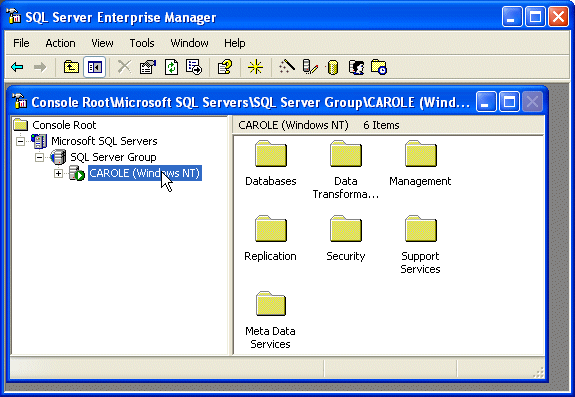The image size is (575, 397).
Task: Maximize the inner Console Root window
Action: pos(509,102)
